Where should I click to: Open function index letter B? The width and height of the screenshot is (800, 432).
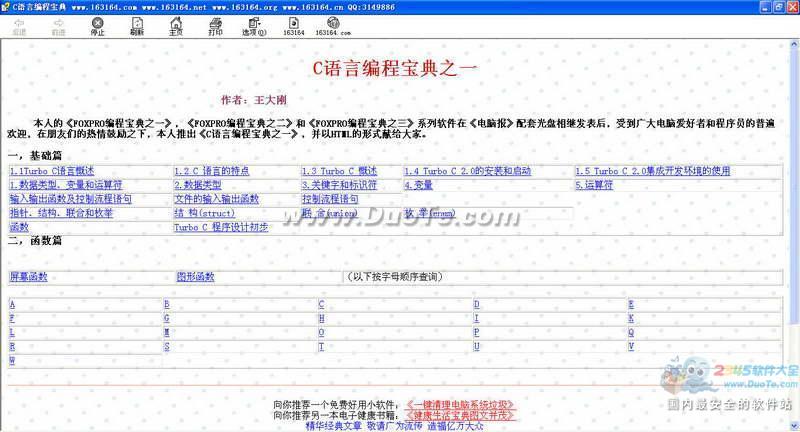click(x=167, y=304)
